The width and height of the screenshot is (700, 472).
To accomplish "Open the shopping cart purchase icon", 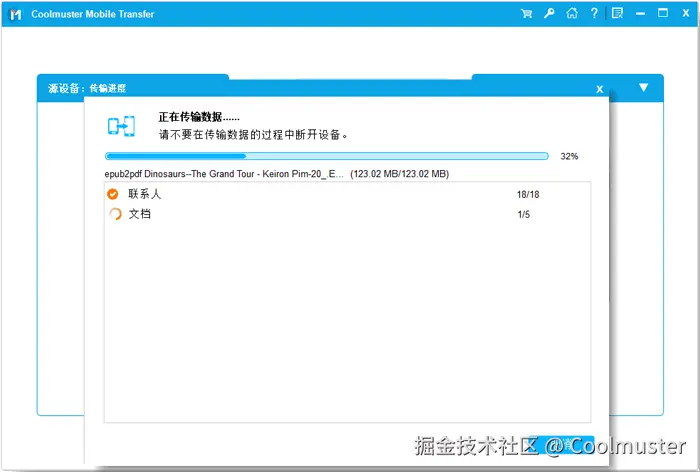I will [526, 13].
